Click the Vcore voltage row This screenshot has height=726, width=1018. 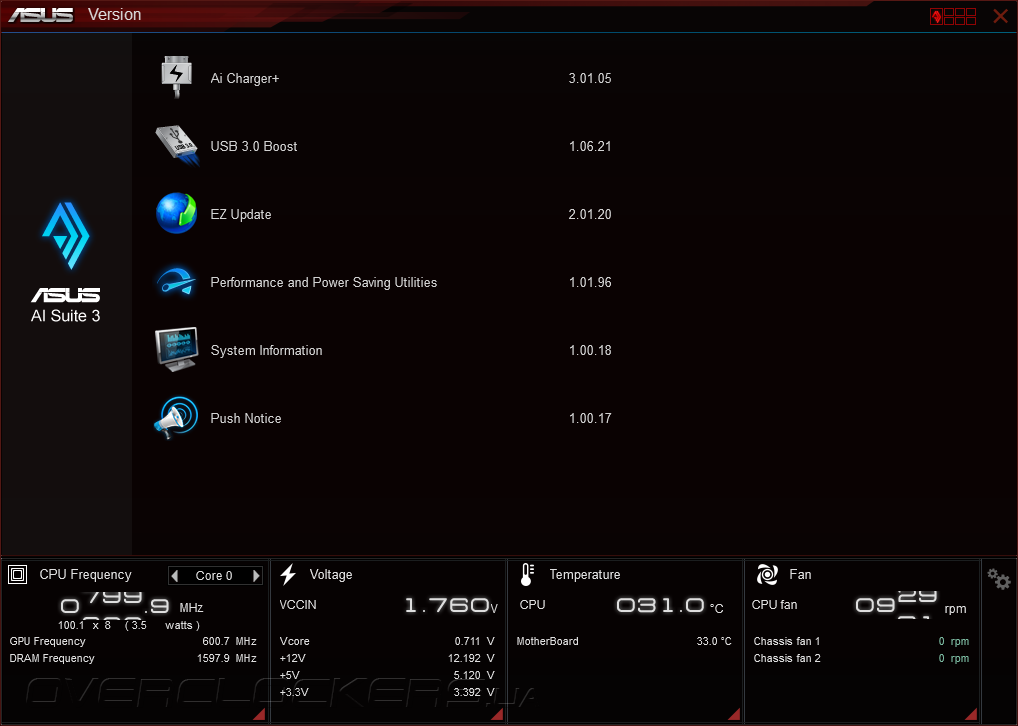387,642
